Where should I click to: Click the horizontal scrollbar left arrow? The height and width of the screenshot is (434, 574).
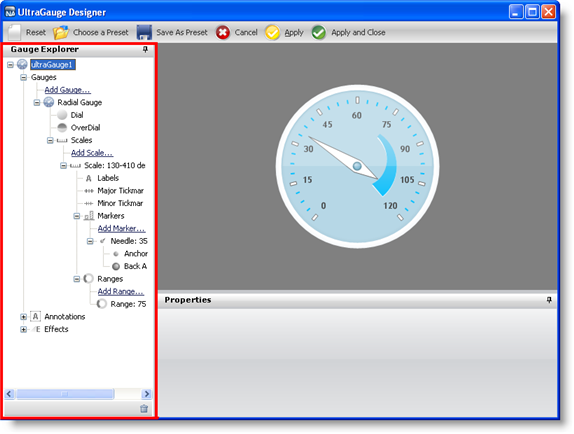(10, 394)
